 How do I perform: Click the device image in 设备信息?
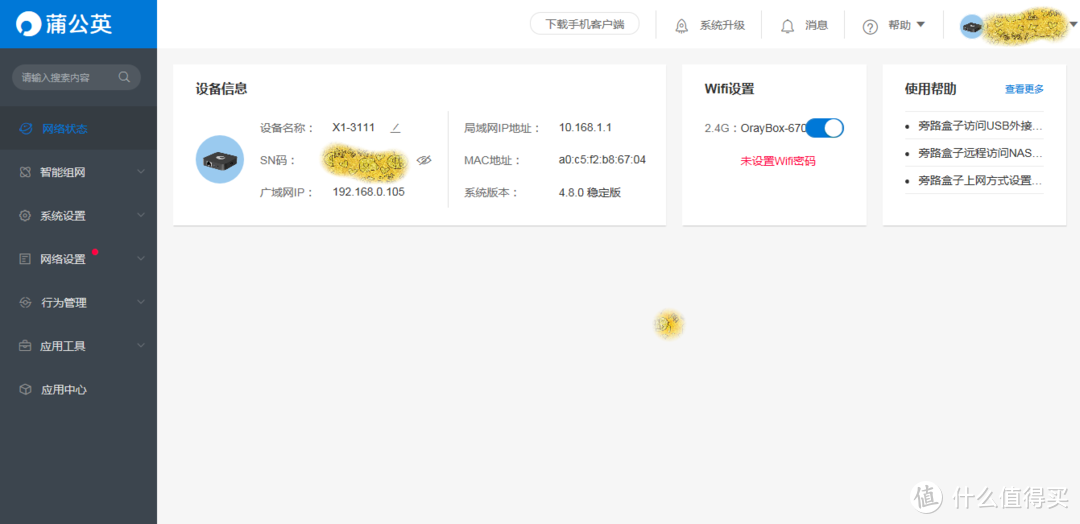tap(220, 159)
